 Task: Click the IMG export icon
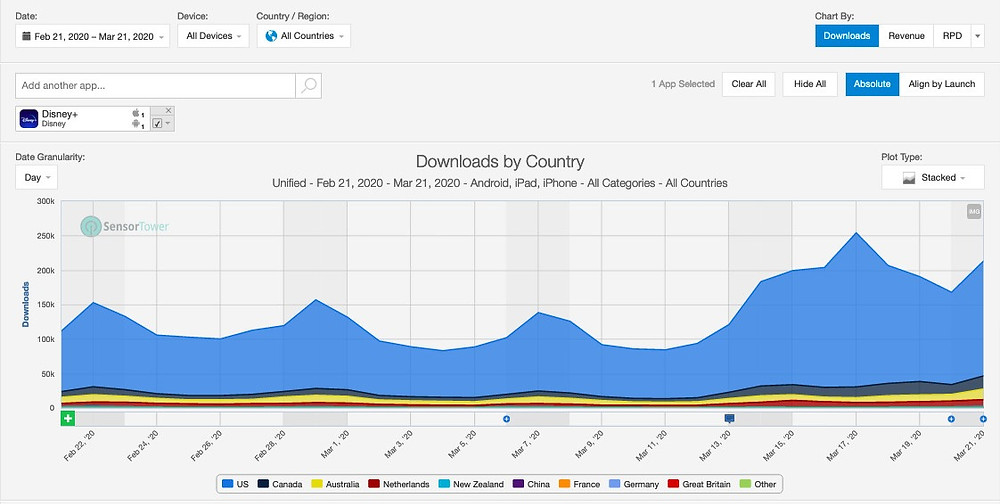(x=974, y=212)
